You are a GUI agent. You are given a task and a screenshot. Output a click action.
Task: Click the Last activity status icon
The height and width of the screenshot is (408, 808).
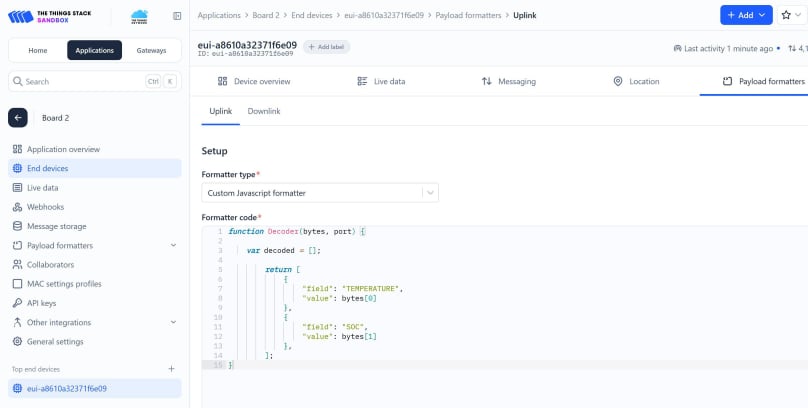pyautogui.click(x=677, y=48)
